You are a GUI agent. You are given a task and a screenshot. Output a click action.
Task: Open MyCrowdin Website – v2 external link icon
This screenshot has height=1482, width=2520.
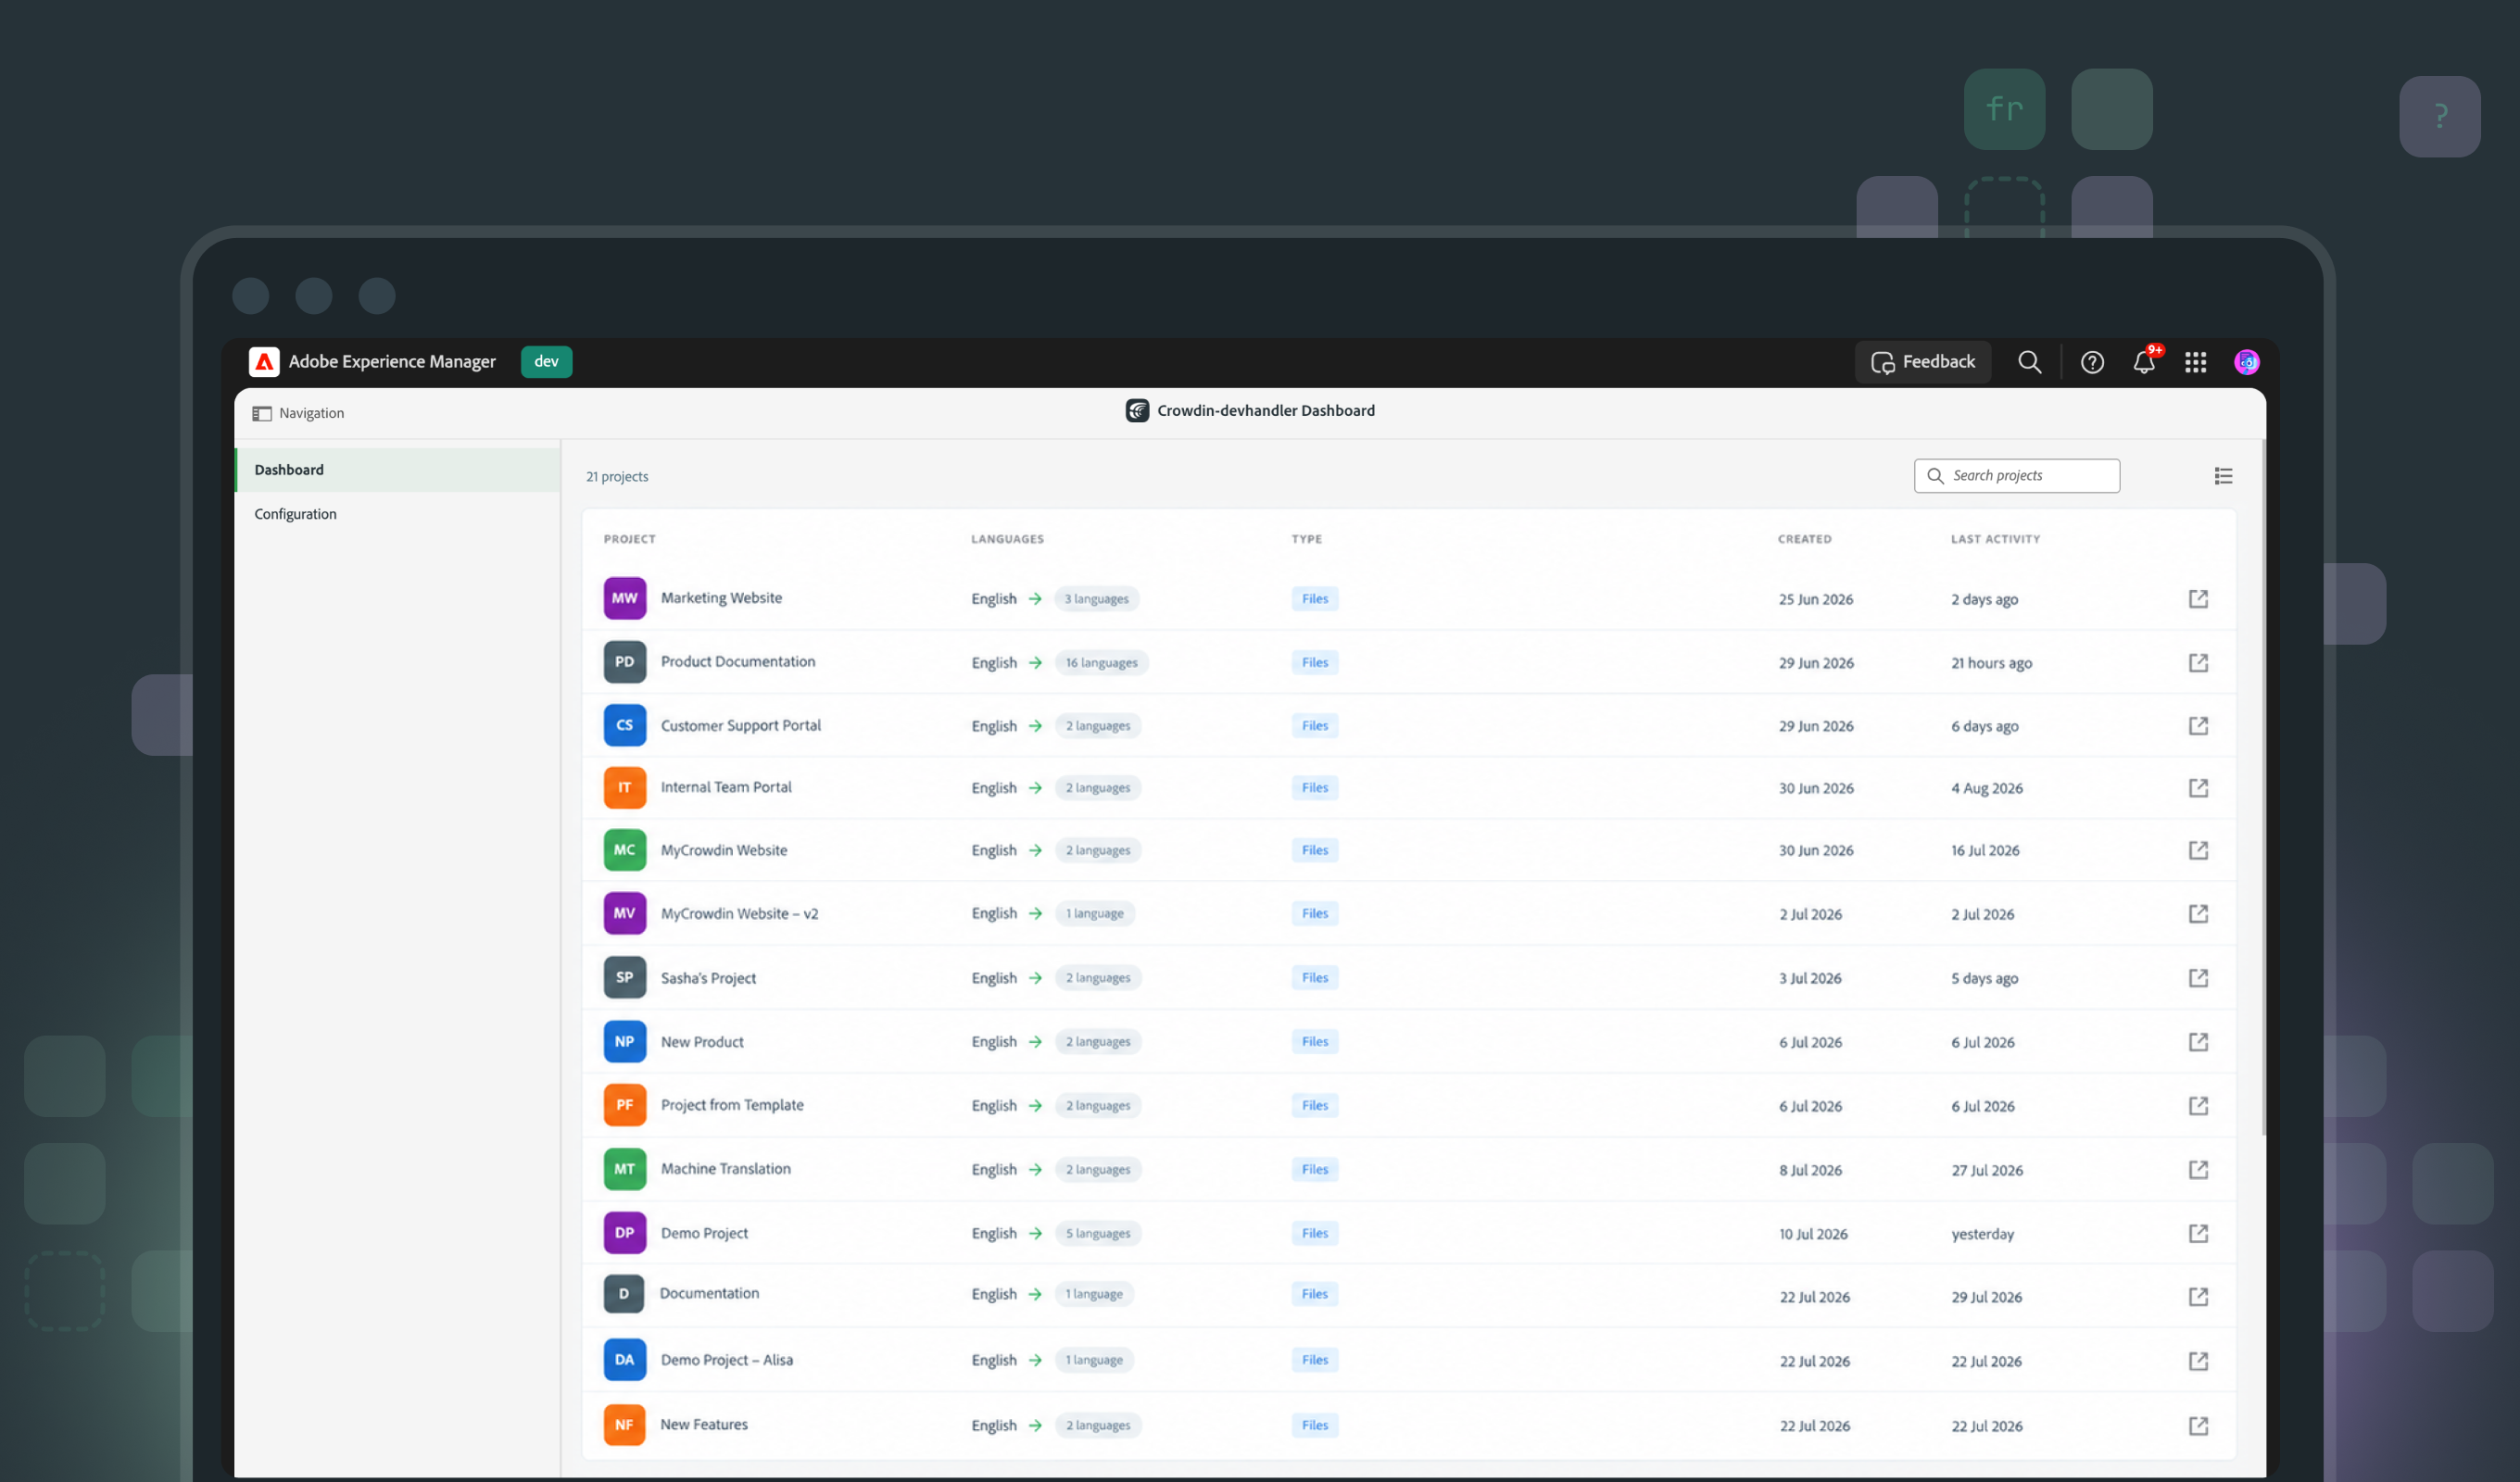pyautogui.click(x=2198, y=914)
